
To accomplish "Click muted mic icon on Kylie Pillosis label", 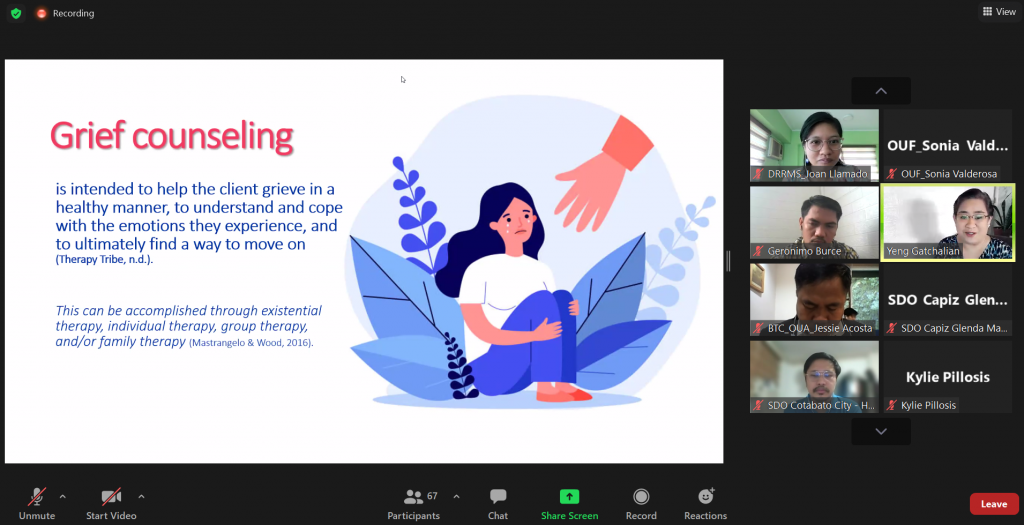I will pos(892,405).
